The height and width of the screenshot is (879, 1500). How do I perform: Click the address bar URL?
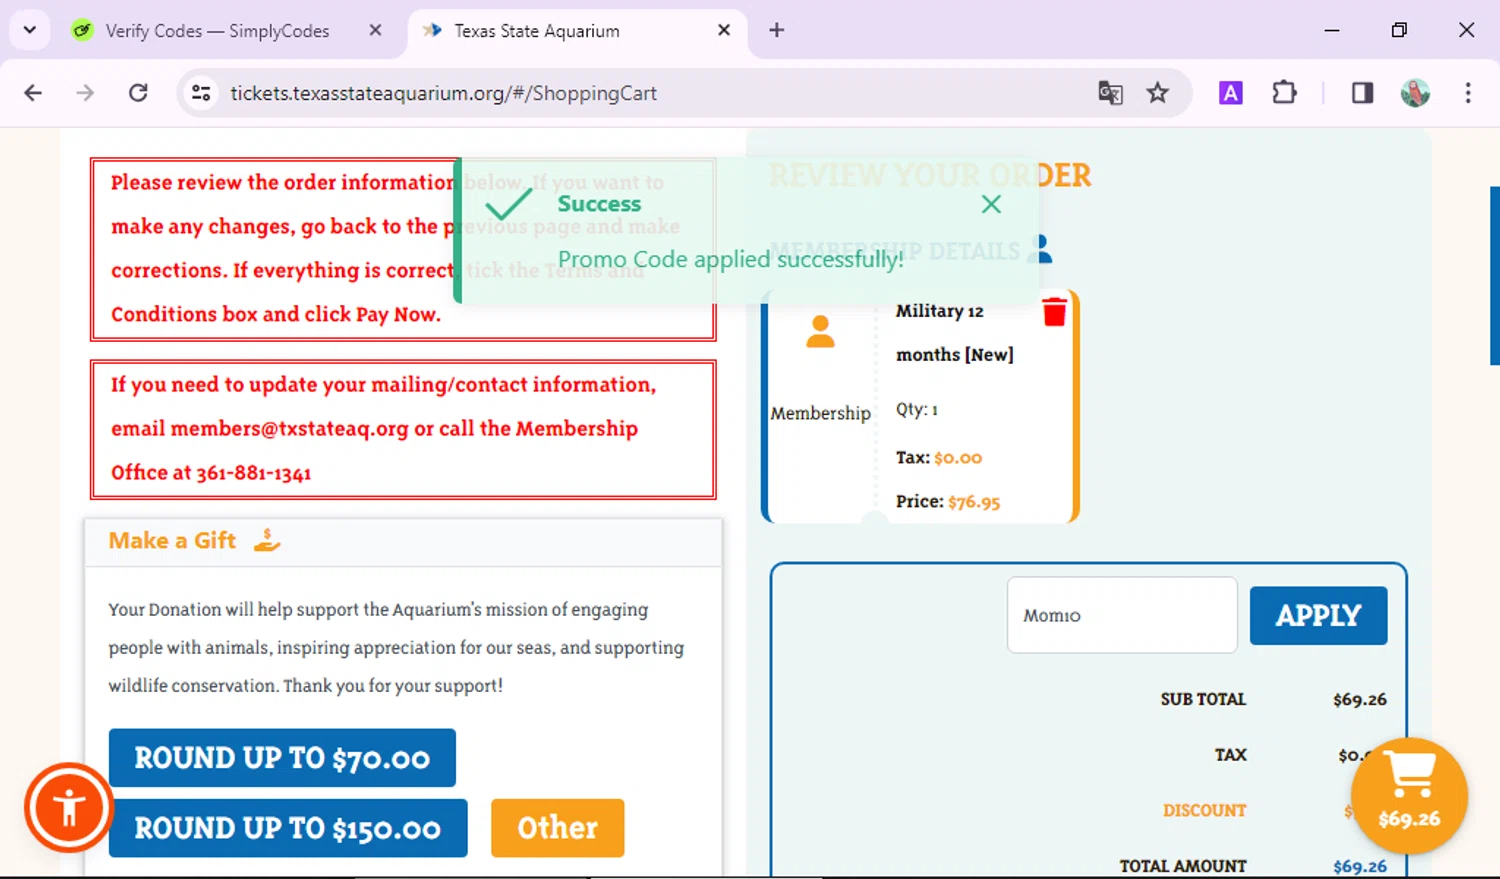(x=443, y=93)
